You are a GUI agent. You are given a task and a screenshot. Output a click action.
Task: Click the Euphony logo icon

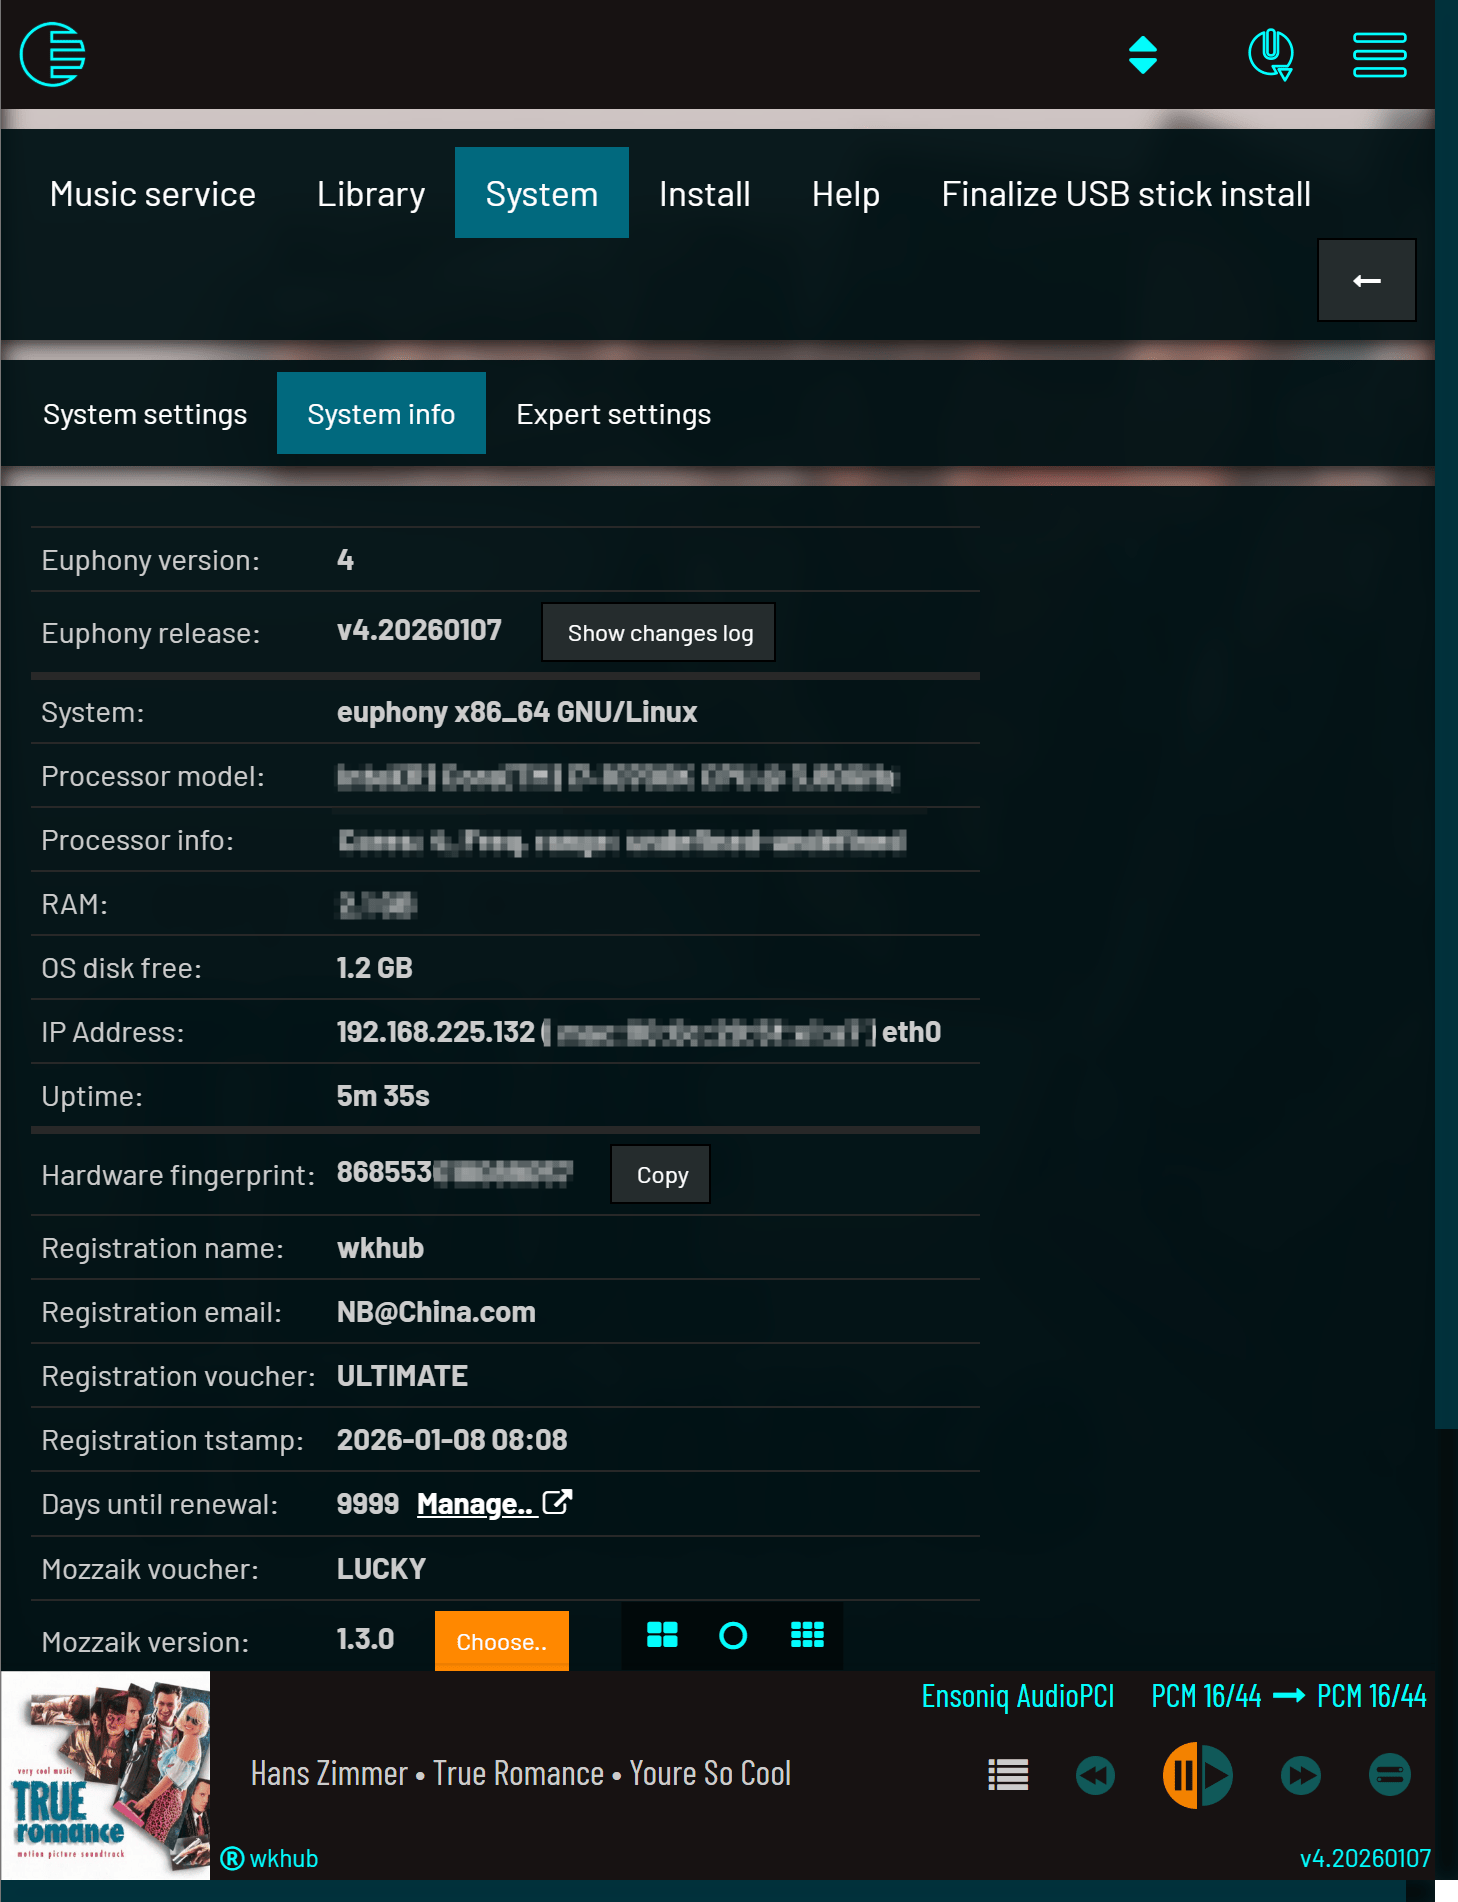click(53, 55)
